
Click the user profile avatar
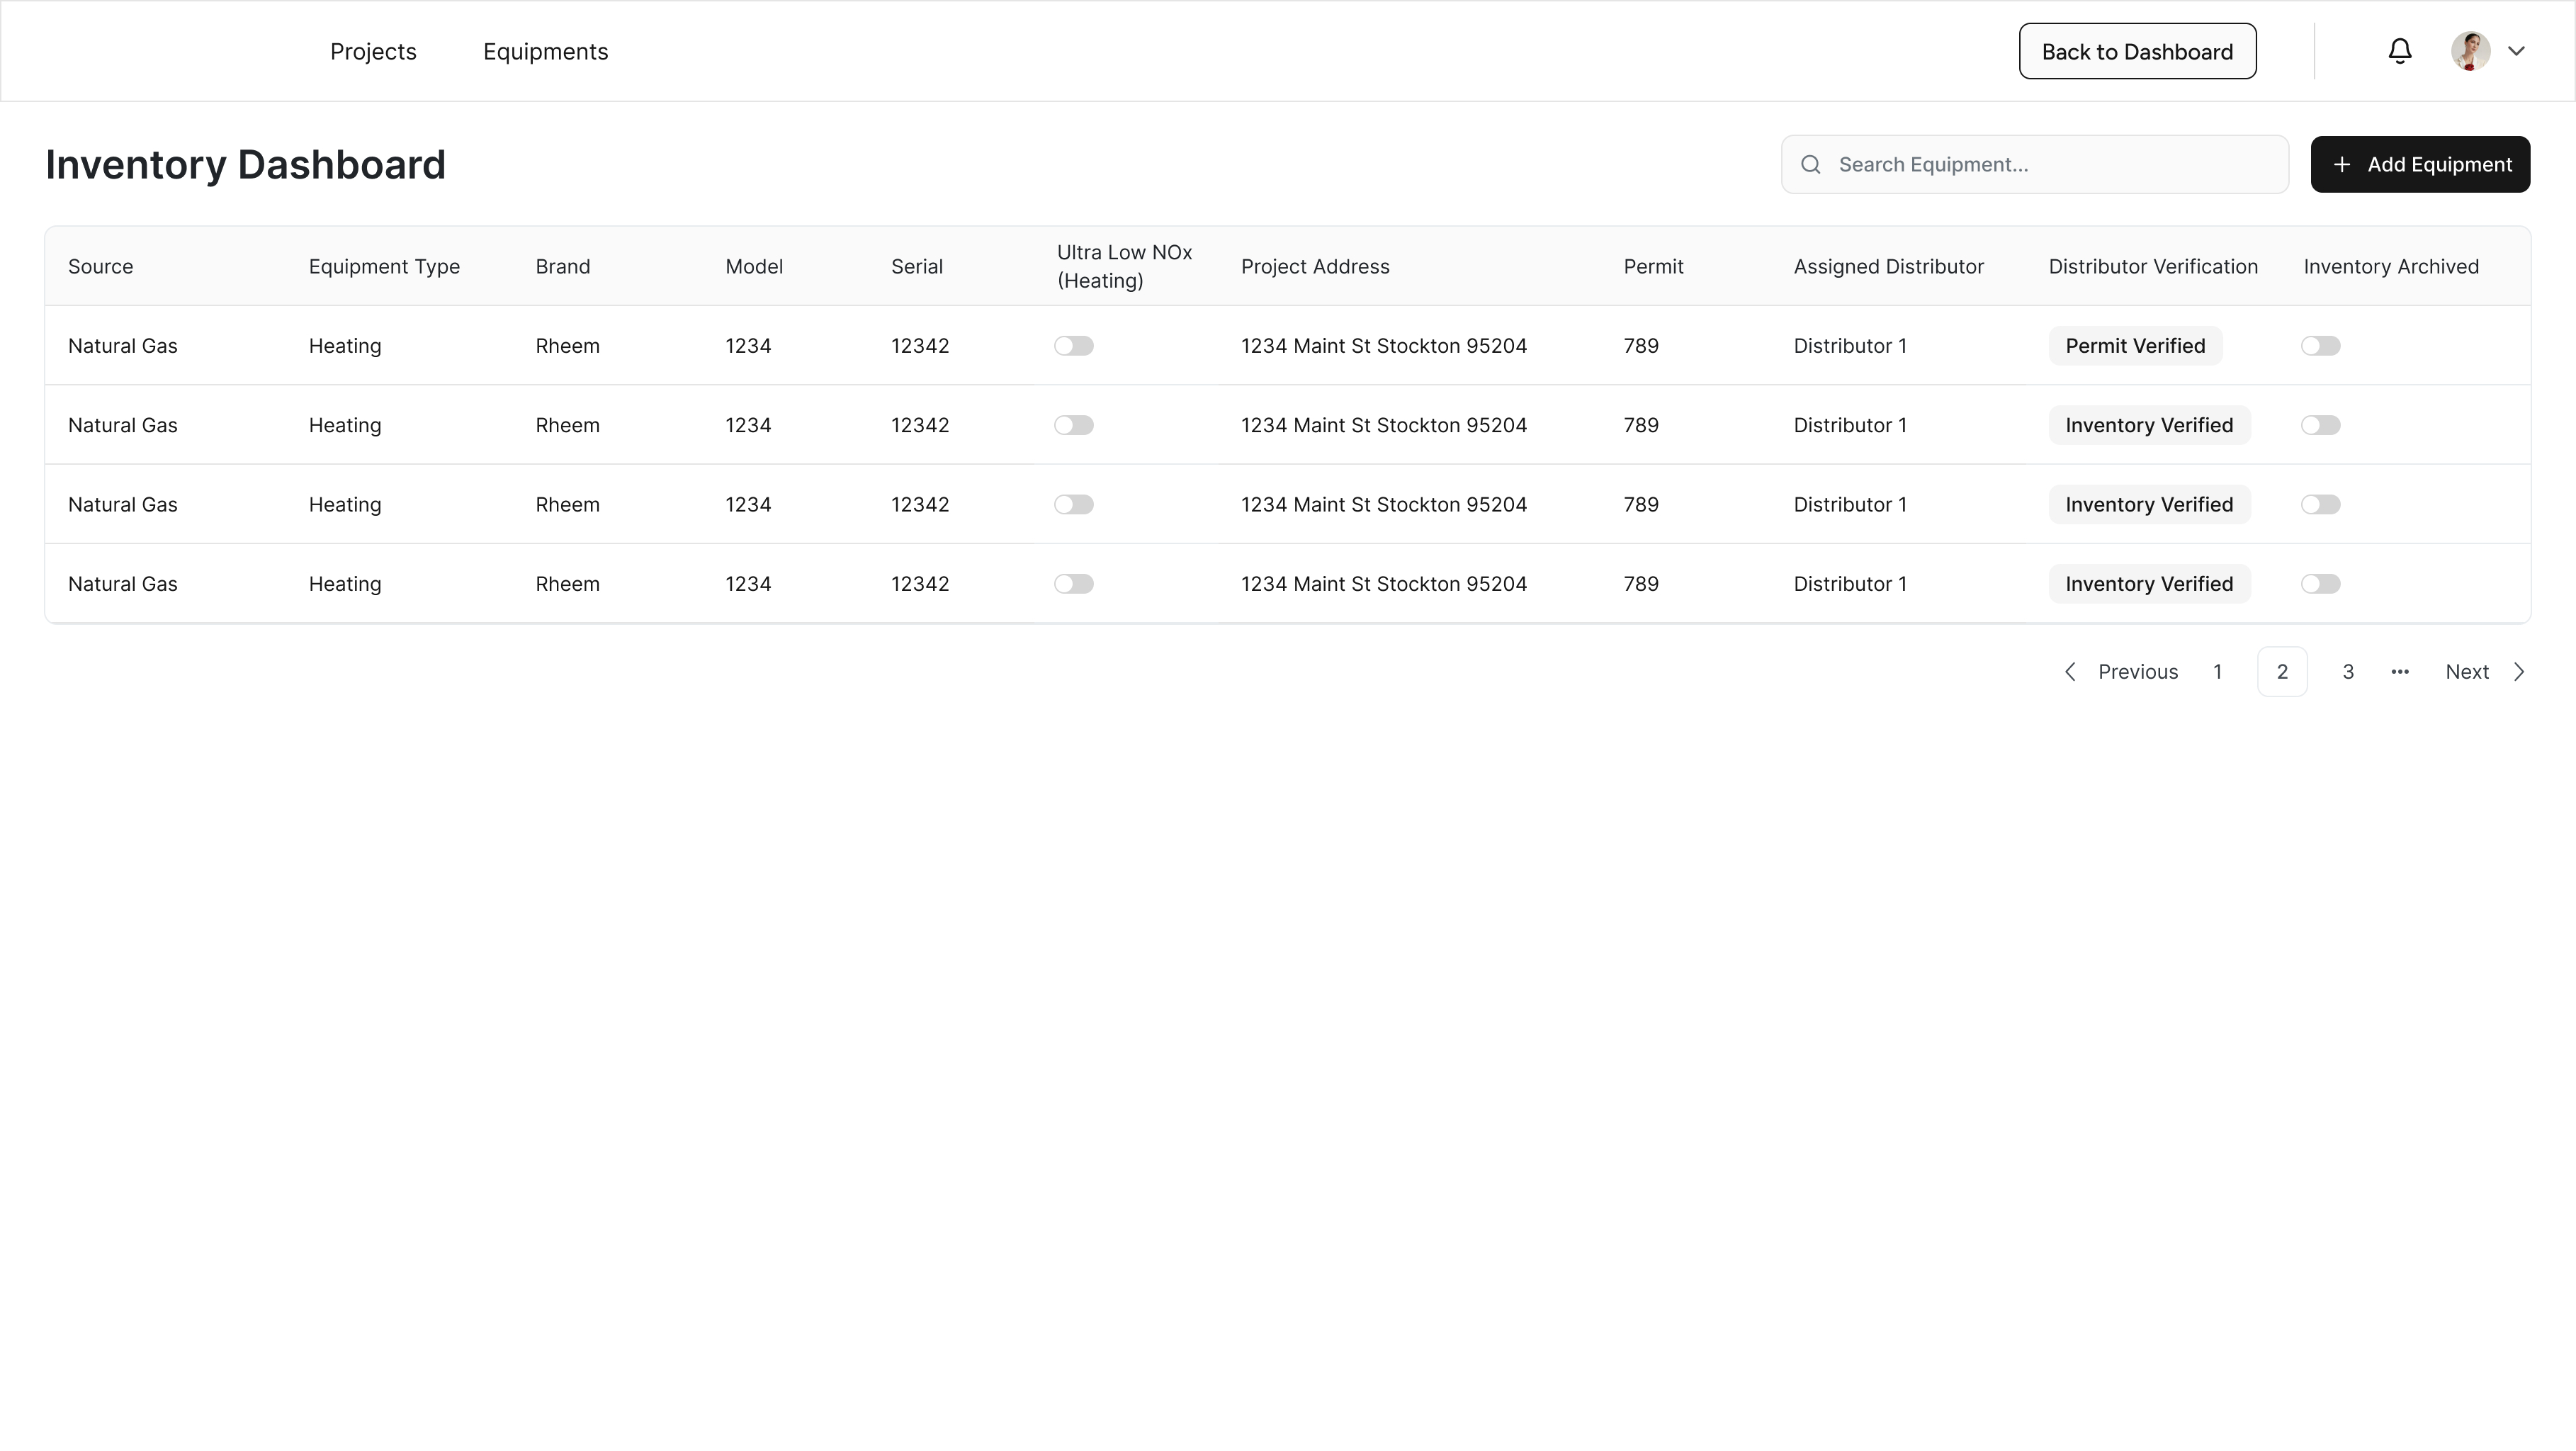click(2470, 51)
